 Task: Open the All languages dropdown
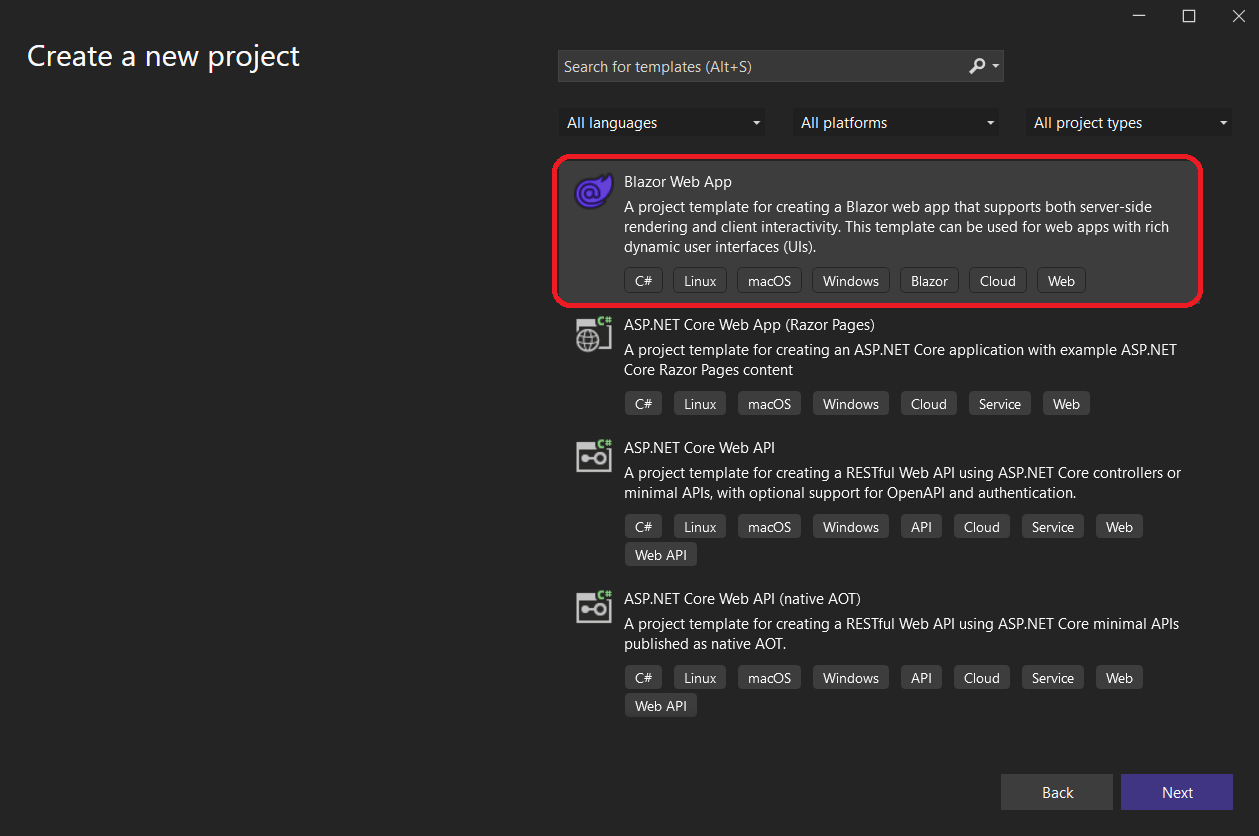662,122
